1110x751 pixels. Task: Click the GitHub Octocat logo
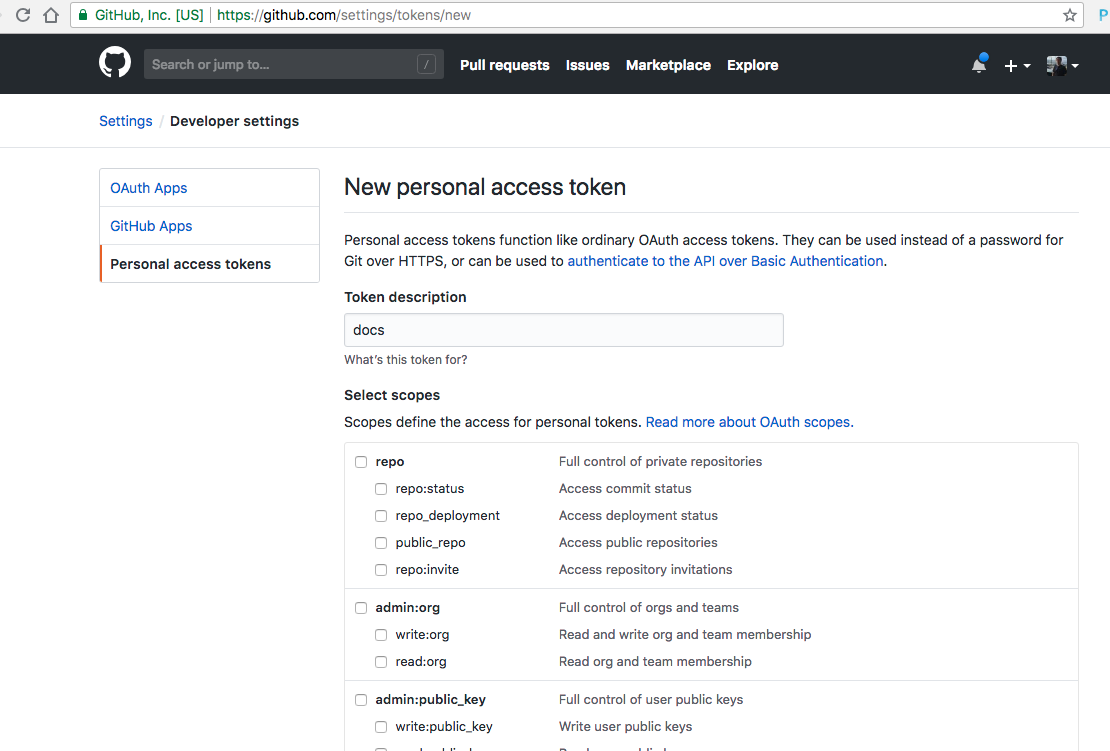[115, 64]
